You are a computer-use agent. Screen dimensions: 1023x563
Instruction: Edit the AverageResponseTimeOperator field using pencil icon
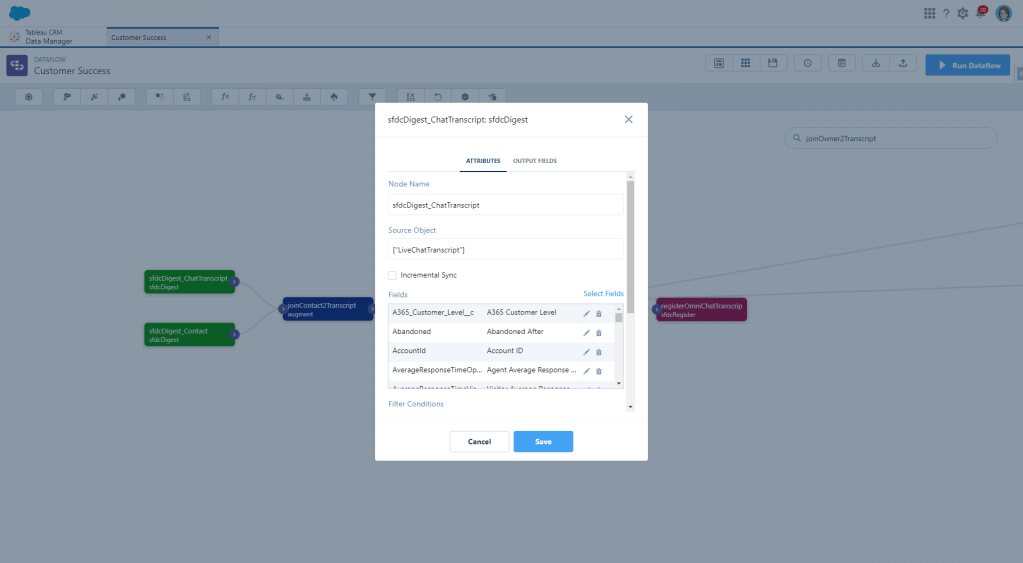click(587, 371)
